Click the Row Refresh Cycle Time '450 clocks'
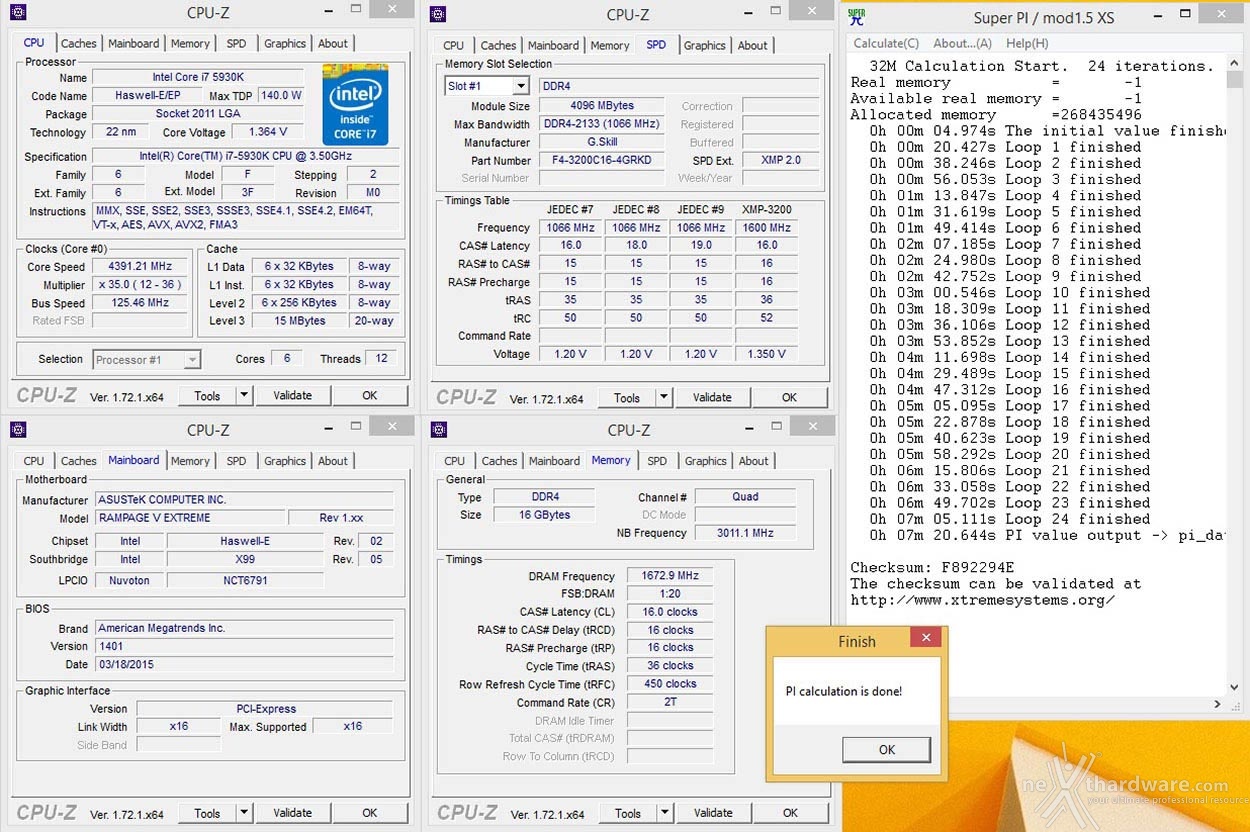 [670, 684]
